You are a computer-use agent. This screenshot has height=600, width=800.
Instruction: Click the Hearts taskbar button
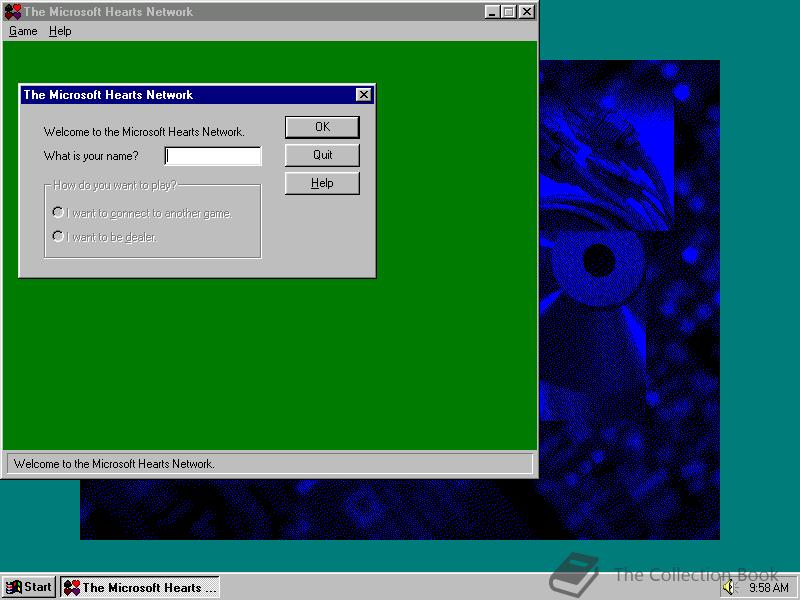pos(140,587)
